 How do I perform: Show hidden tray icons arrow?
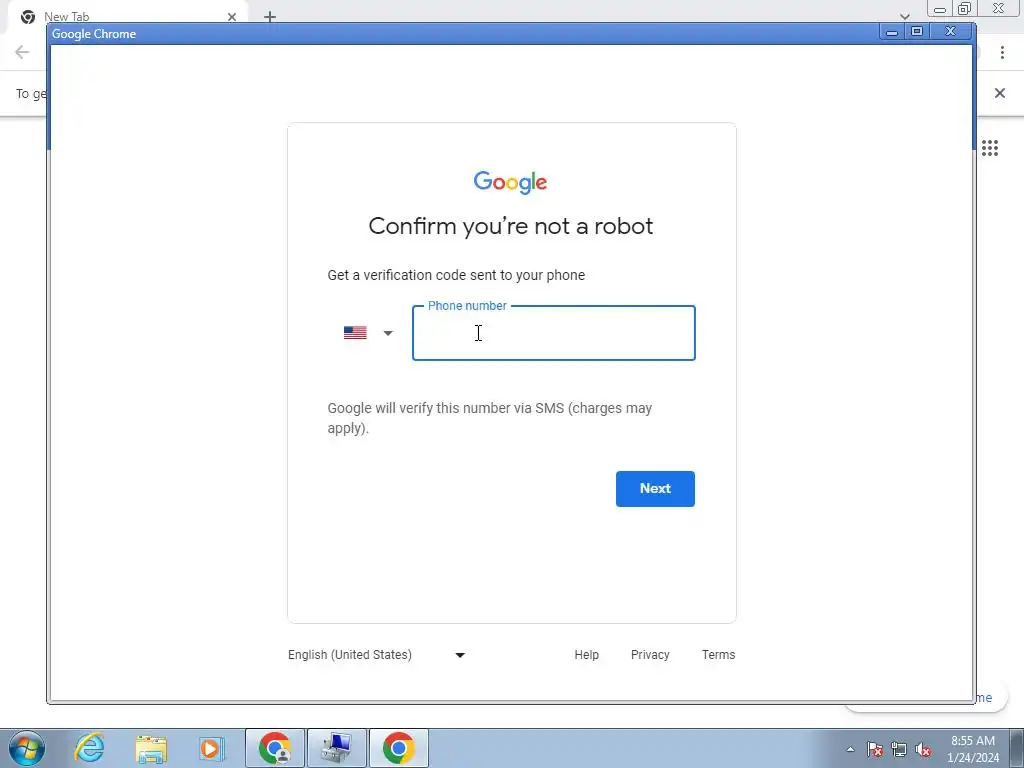(x=850, y=749)
